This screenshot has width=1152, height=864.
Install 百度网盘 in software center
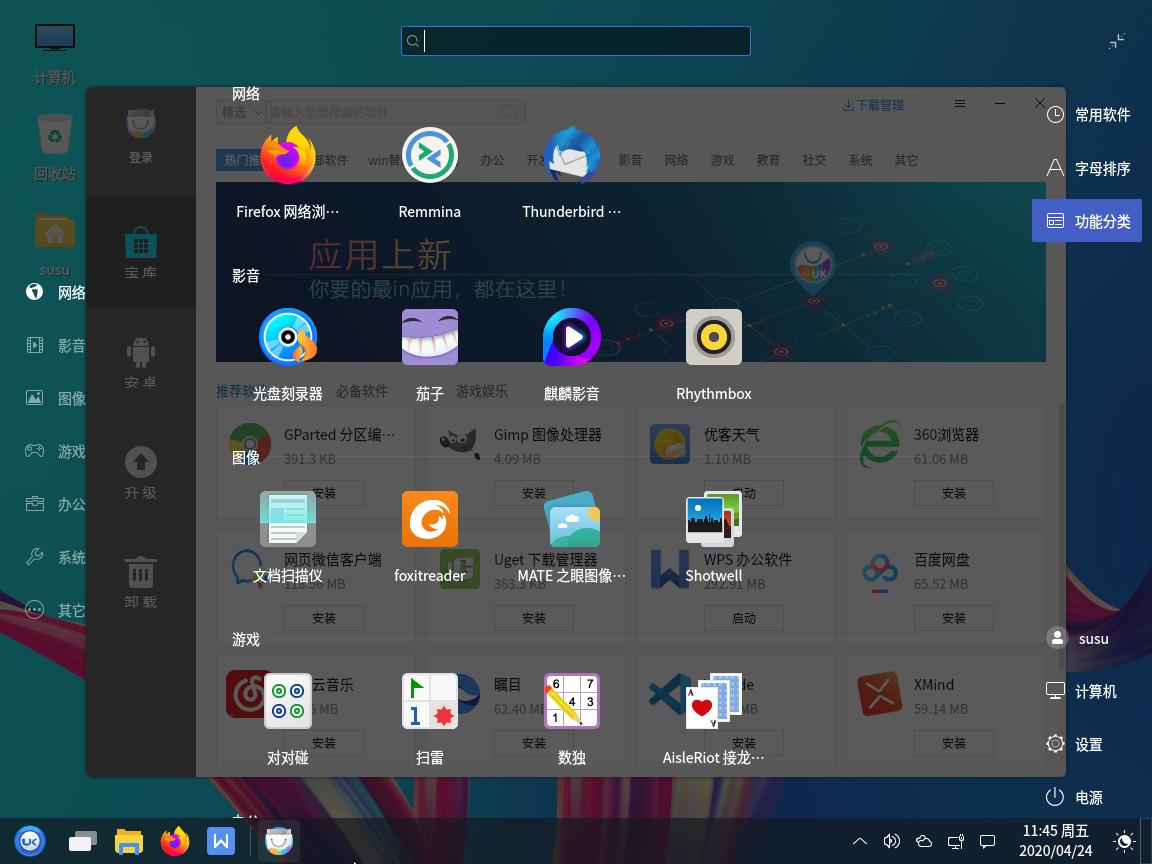954,618
